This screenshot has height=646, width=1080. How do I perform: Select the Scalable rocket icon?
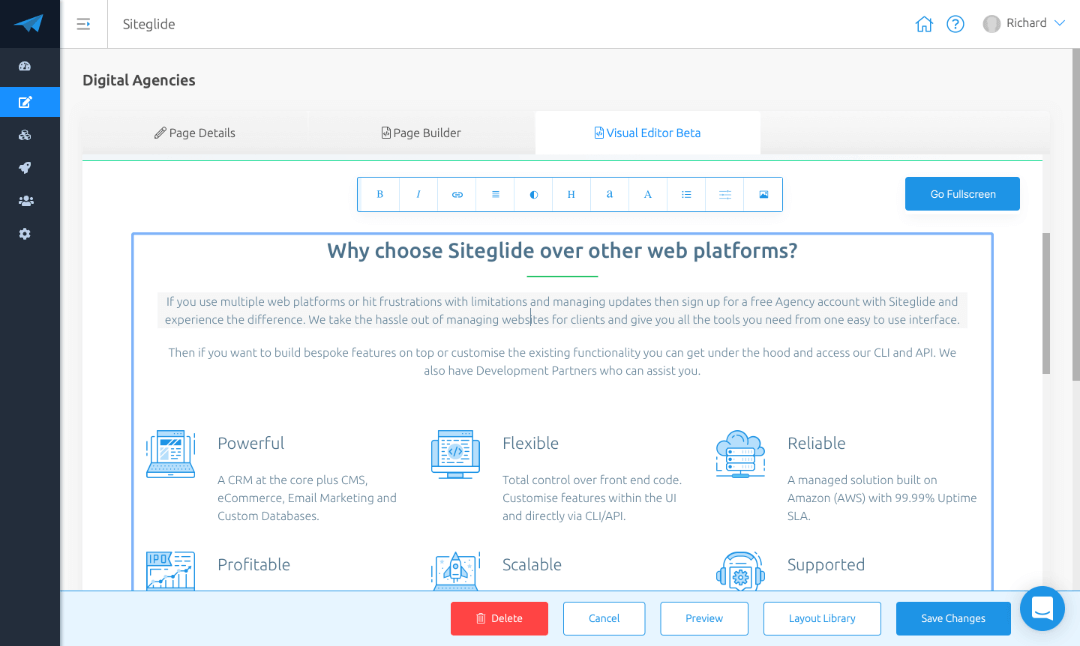455,570
